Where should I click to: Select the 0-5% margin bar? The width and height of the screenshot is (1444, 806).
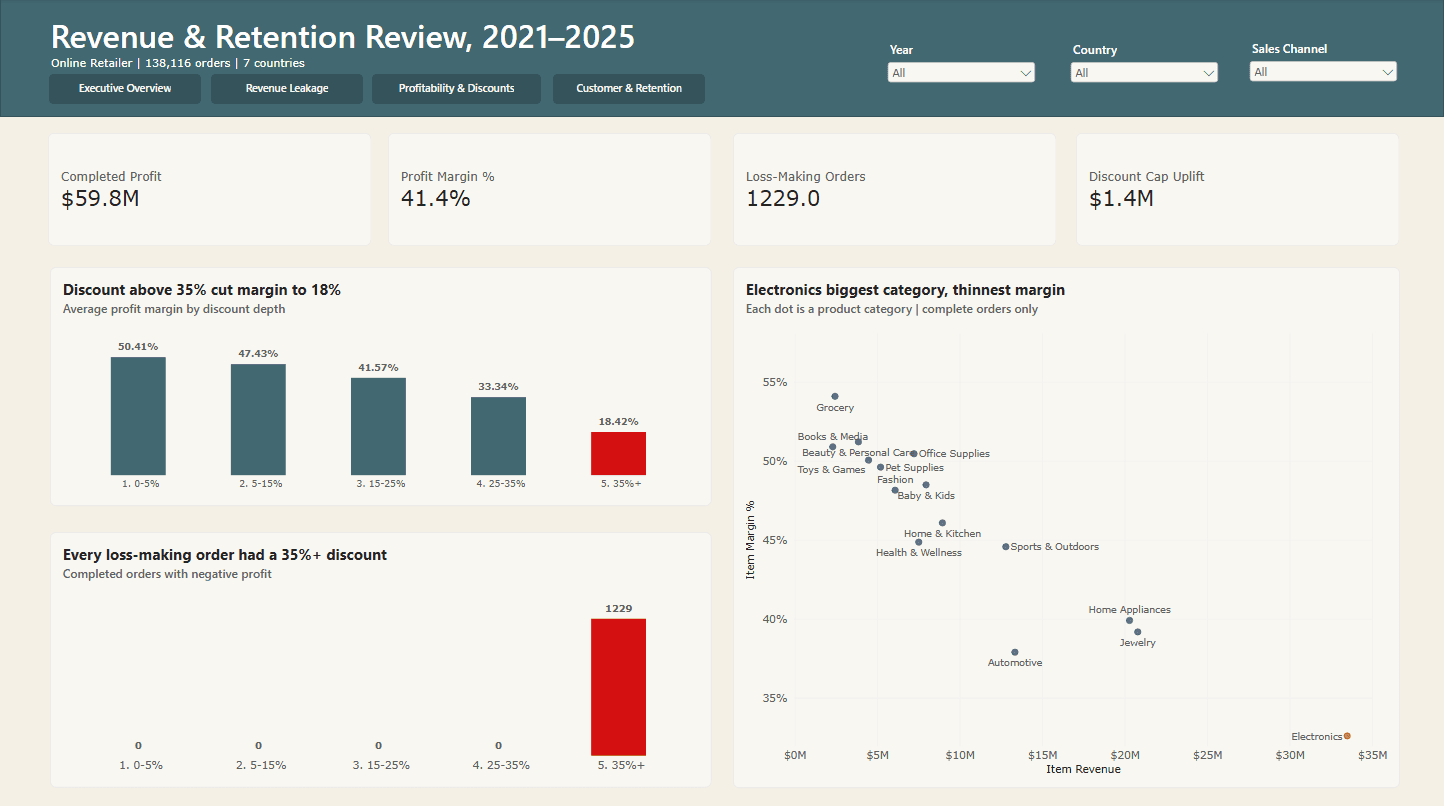138,416
